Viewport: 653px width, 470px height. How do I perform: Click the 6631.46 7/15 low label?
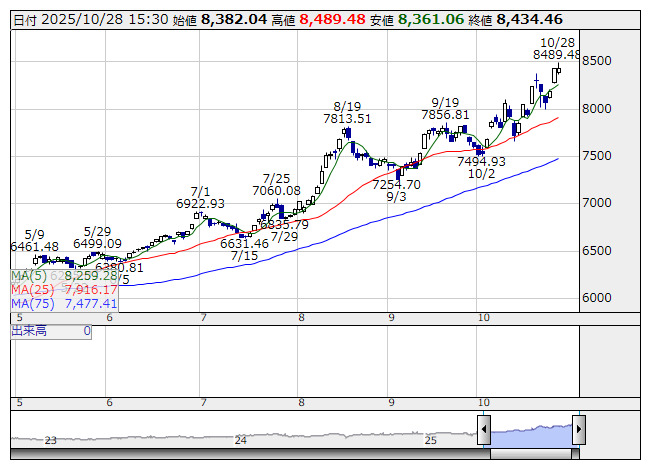pyautogui.click(x=244, y=249)
